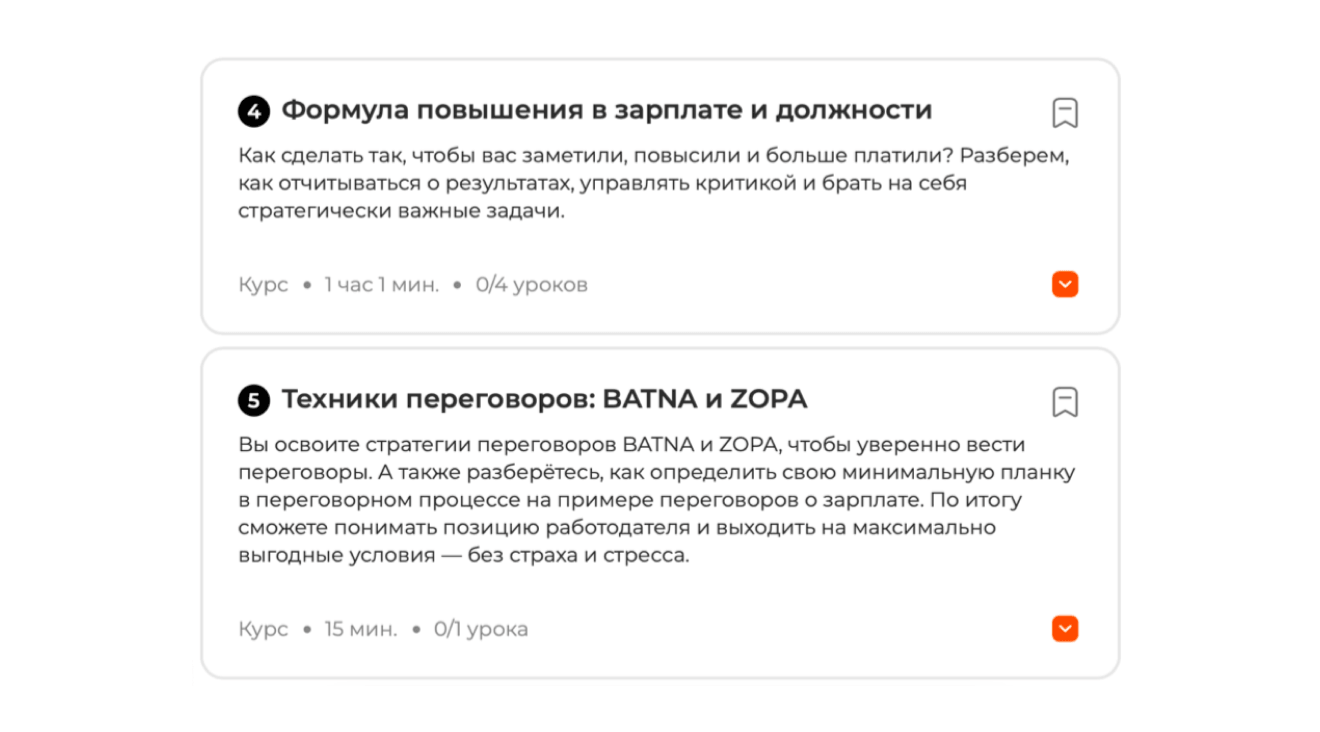The height and width of the screenshot is (732, 1320).
Task: Bookmark the "Техники переговоров" course
Action: 1065,402
